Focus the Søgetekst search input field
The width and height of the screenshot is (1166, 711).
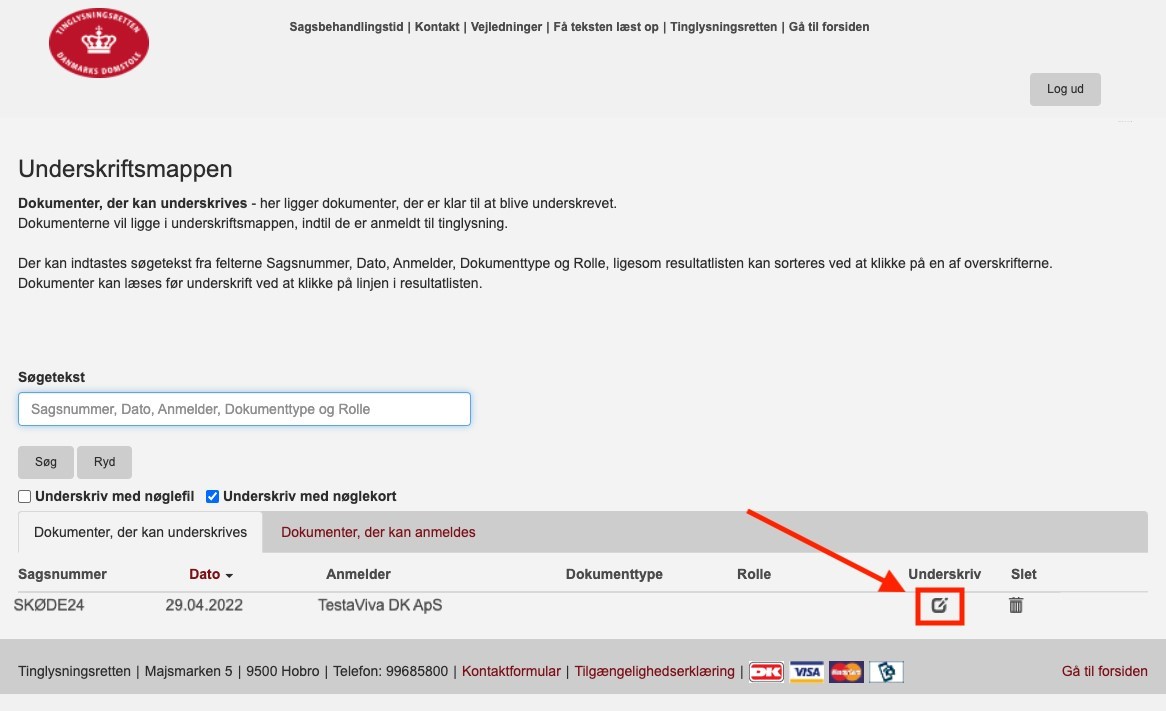pos(244,409)
